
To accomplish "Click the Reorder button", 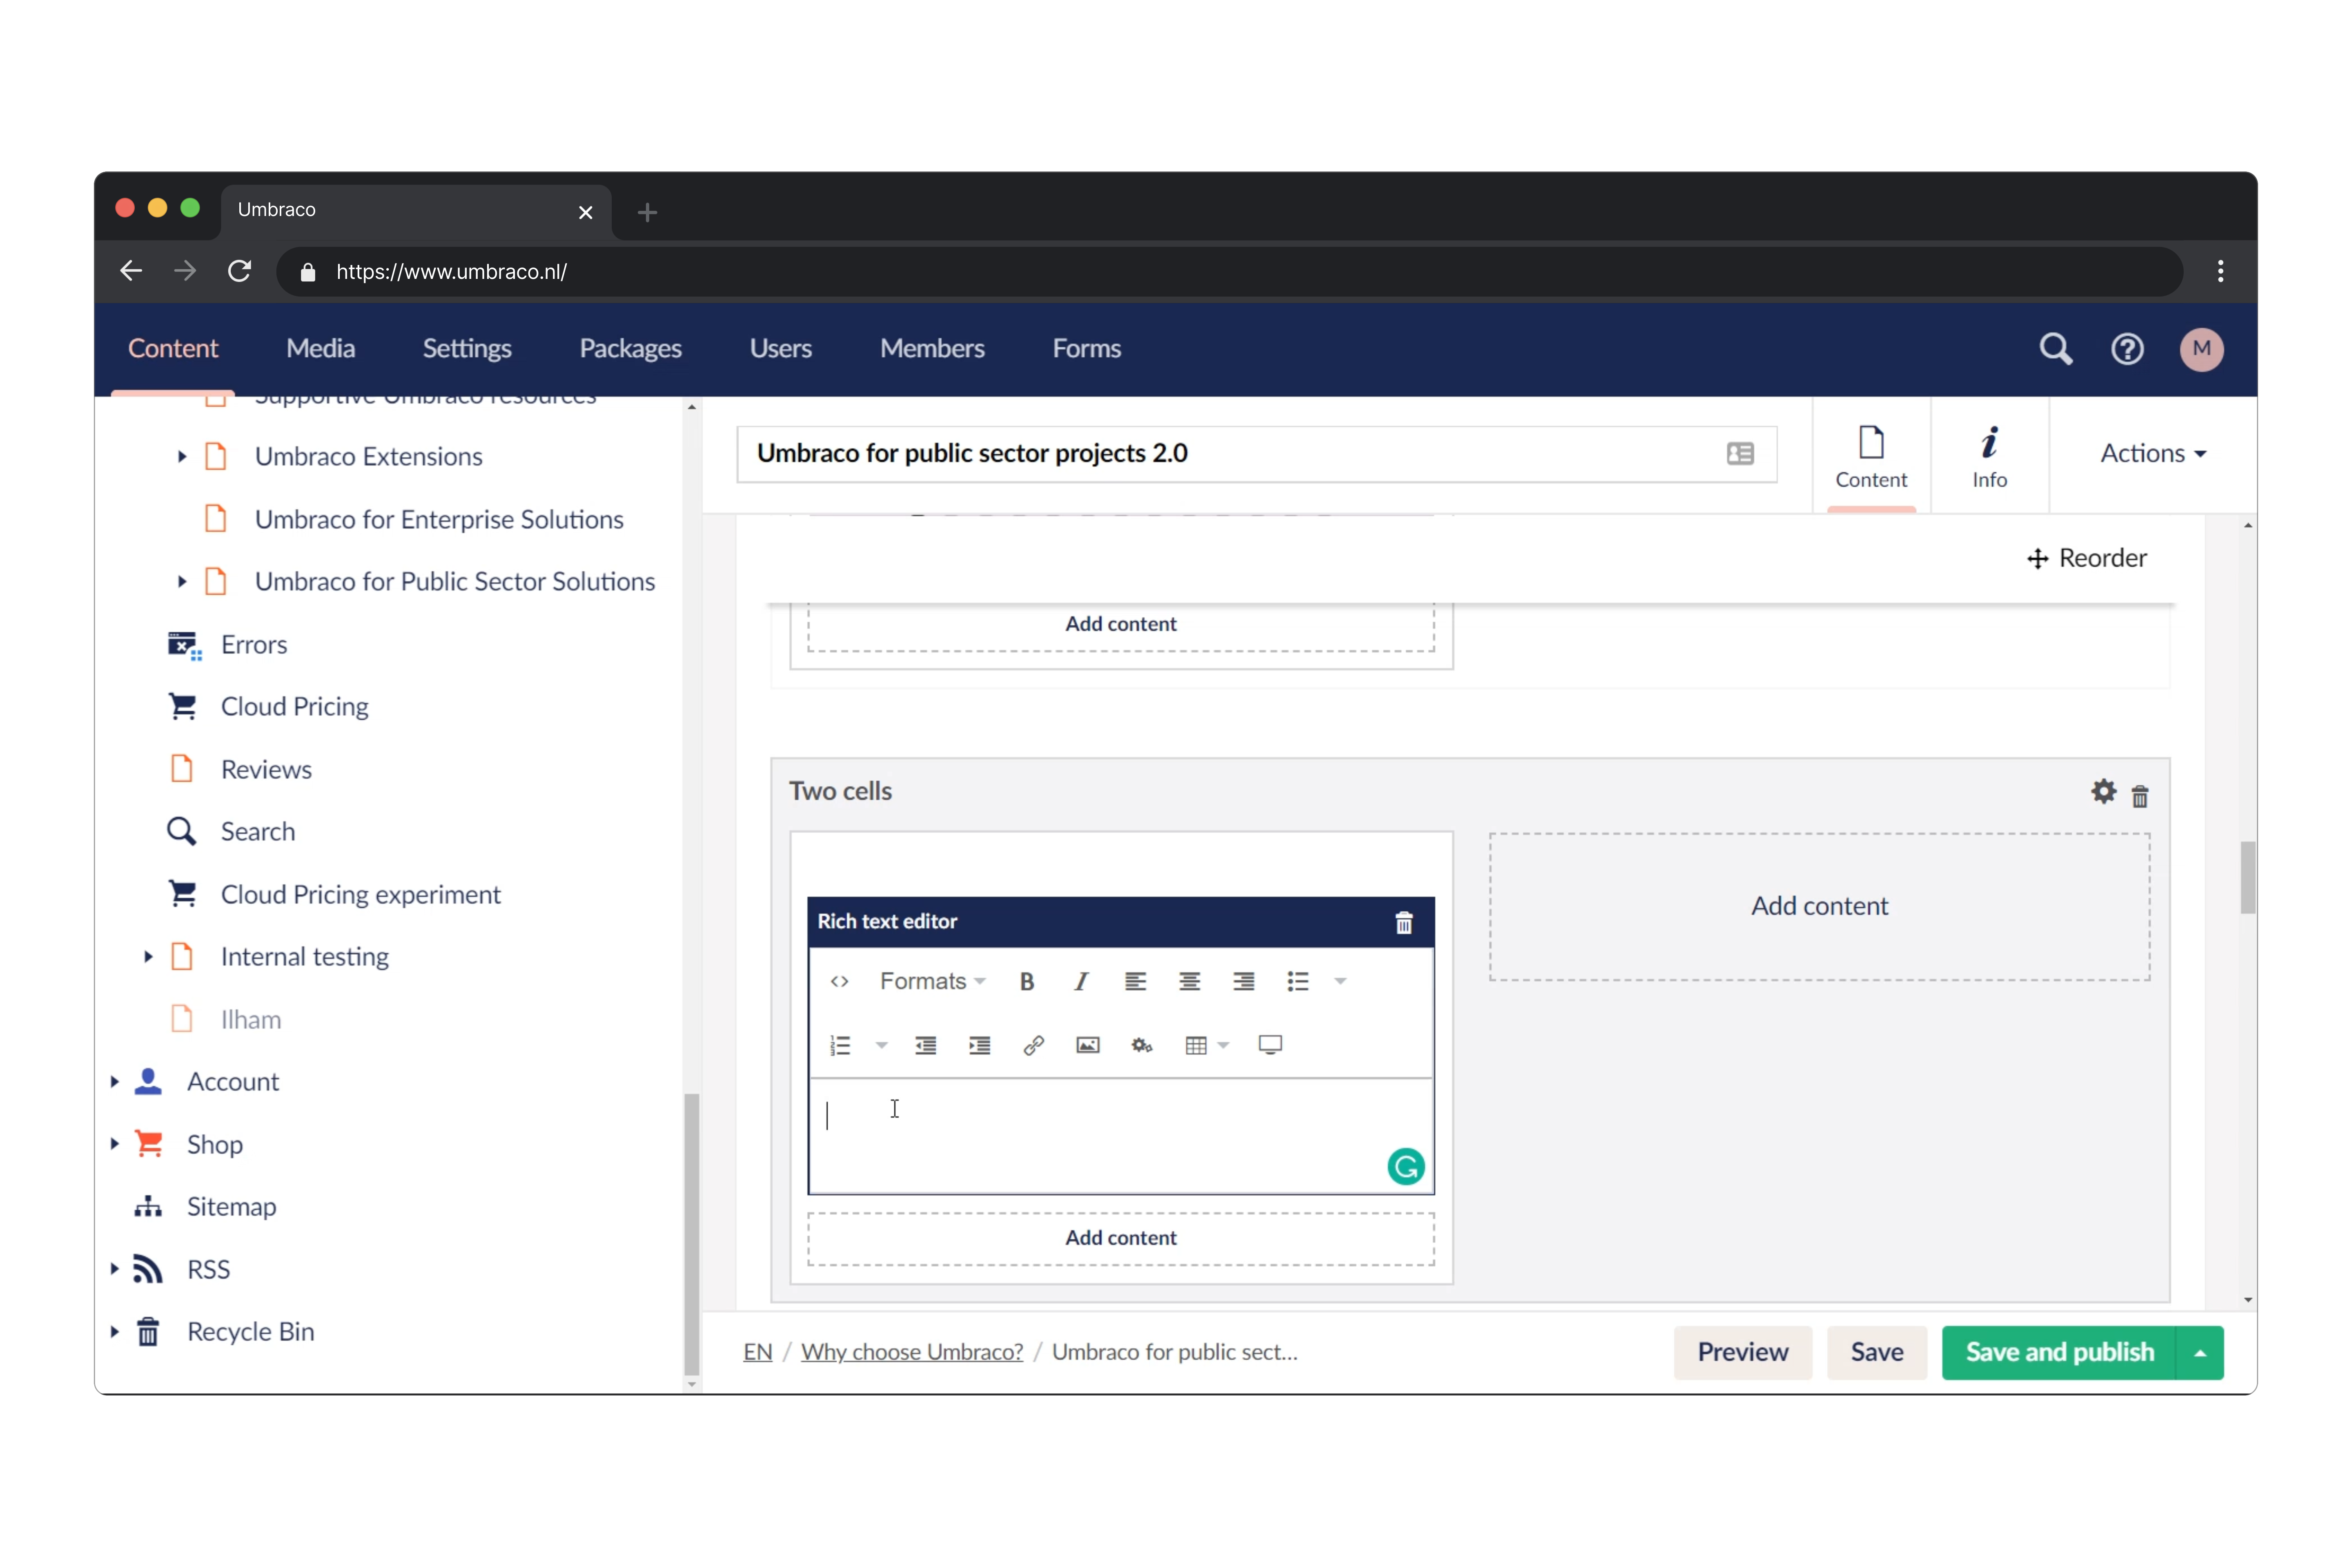I will (2086, 558).
